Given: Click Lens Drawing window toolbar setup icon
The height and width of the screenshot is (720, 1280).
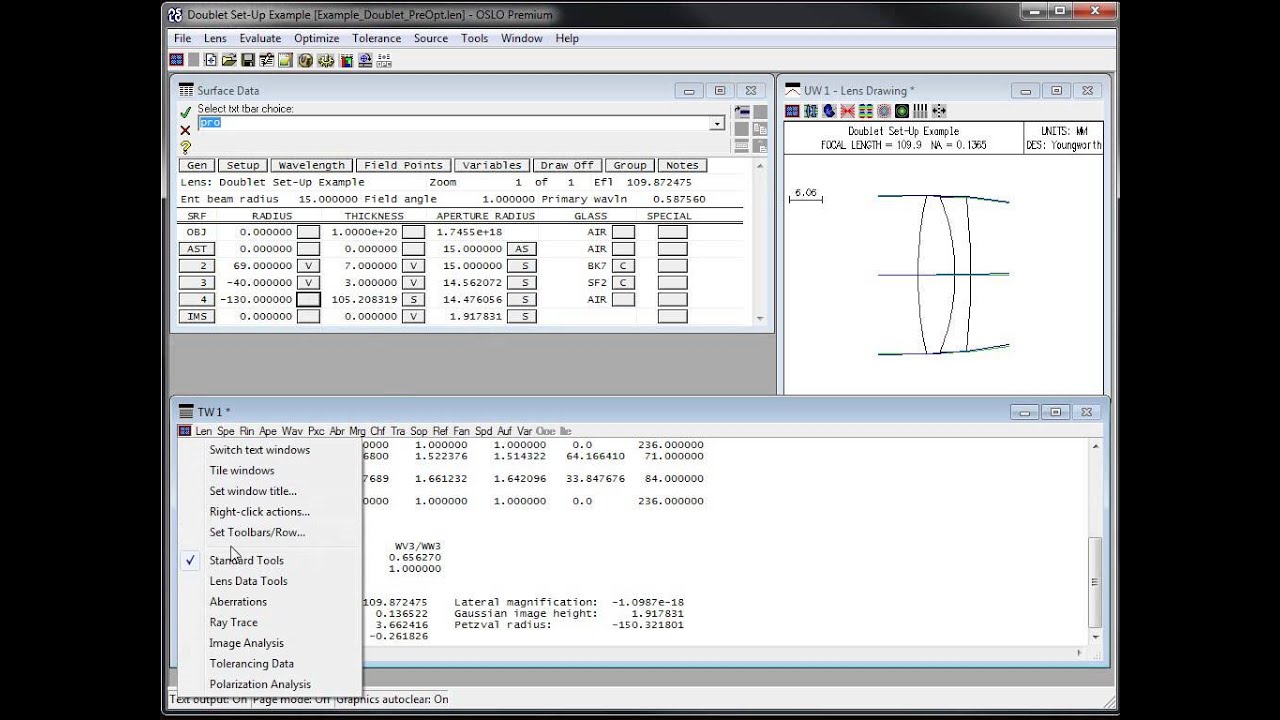Looking at the screenshot, I should coord(792,111).
